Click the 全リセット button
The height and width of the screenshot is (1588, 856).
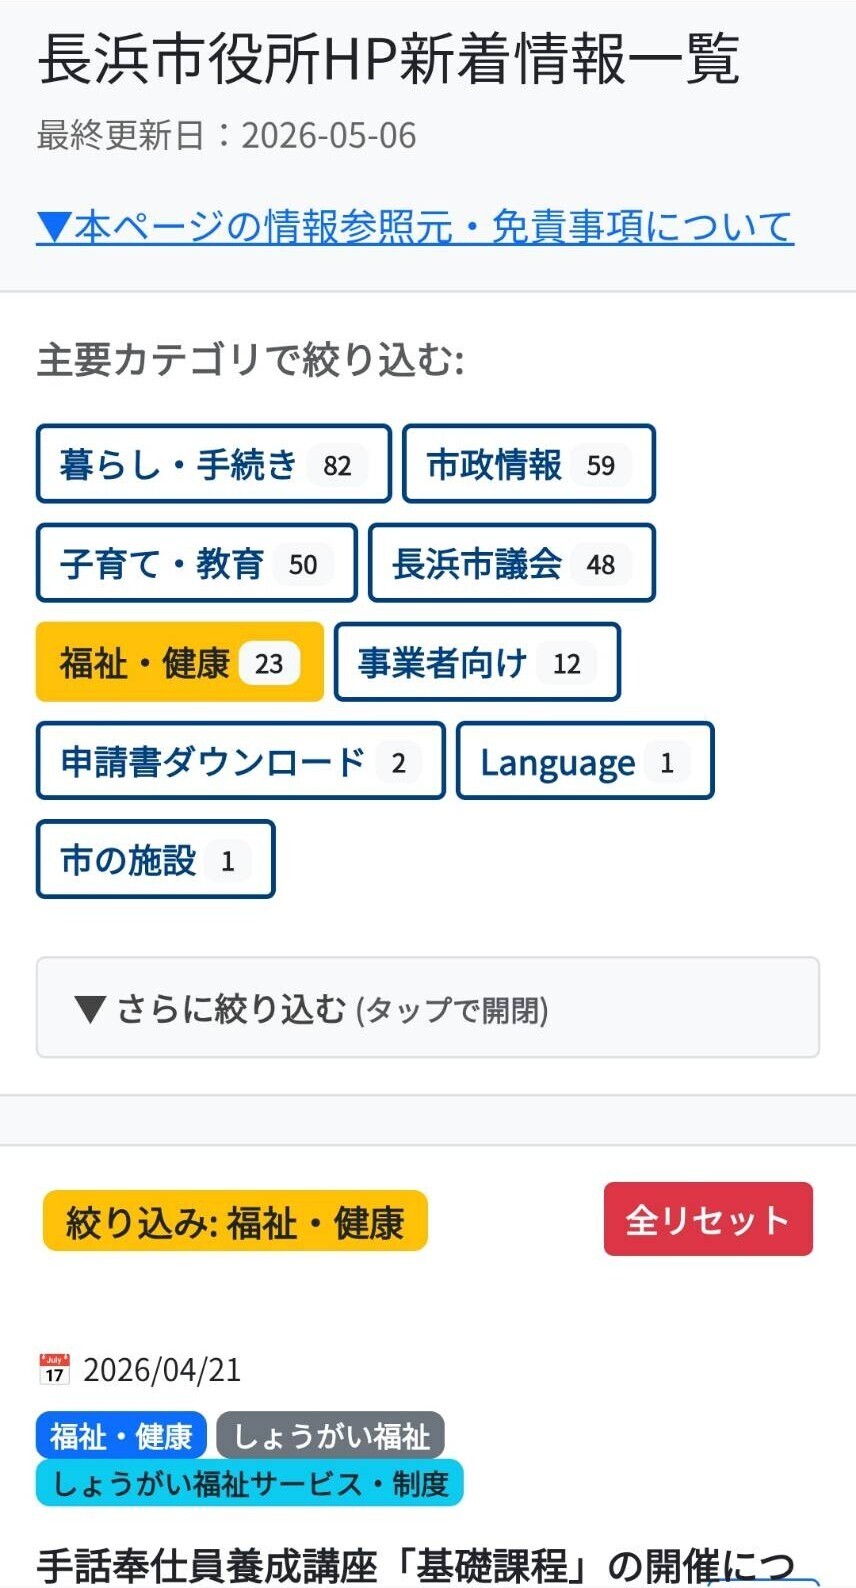708,1219
